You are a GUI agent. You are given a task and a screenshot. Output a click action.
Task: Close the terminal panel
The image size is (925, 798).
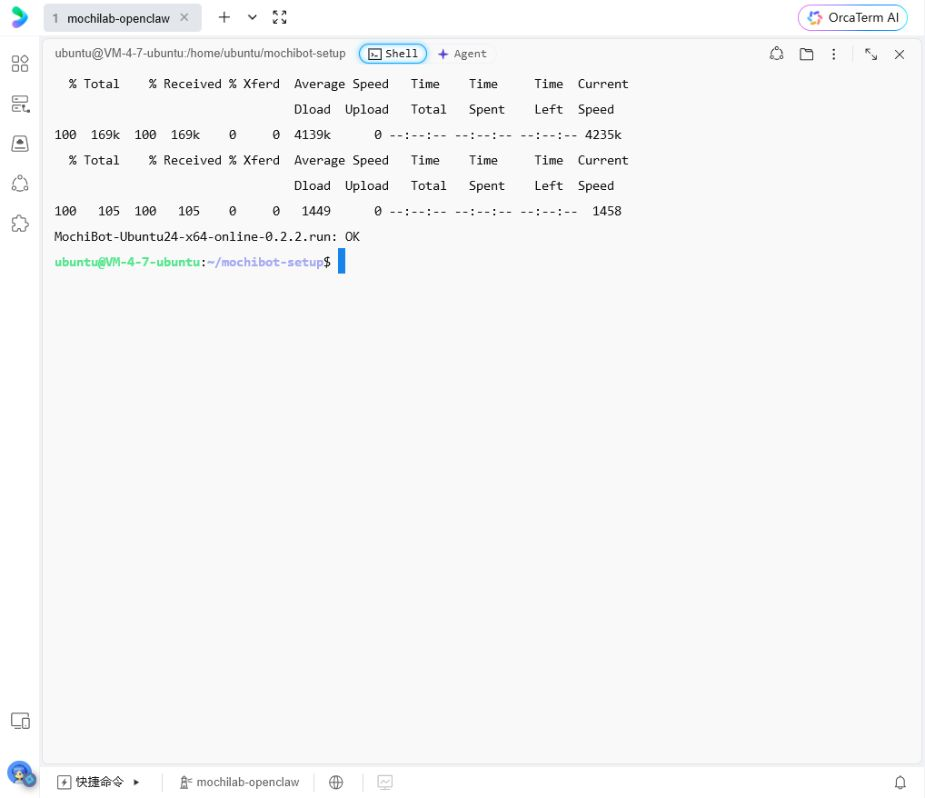click(x=899, y=54)
